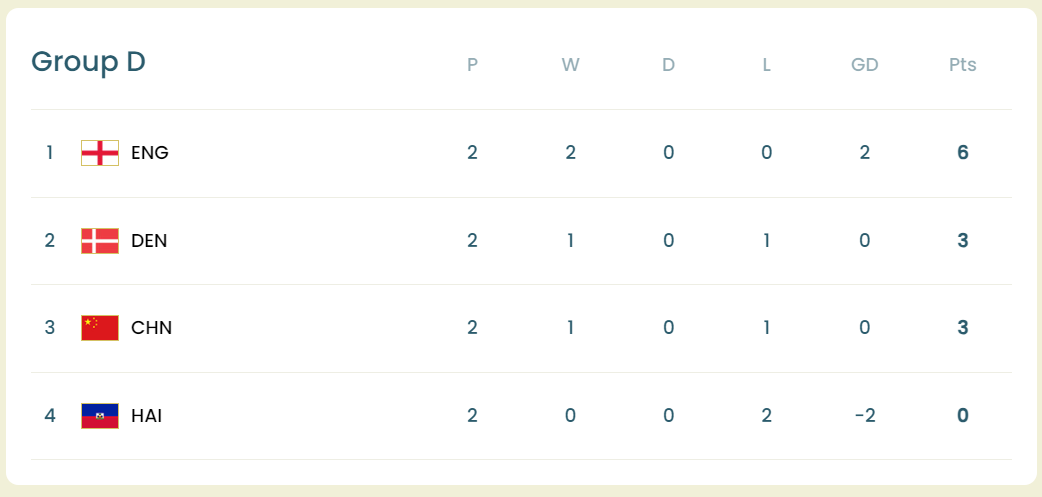Click the Group D heading

pos(88,62)
